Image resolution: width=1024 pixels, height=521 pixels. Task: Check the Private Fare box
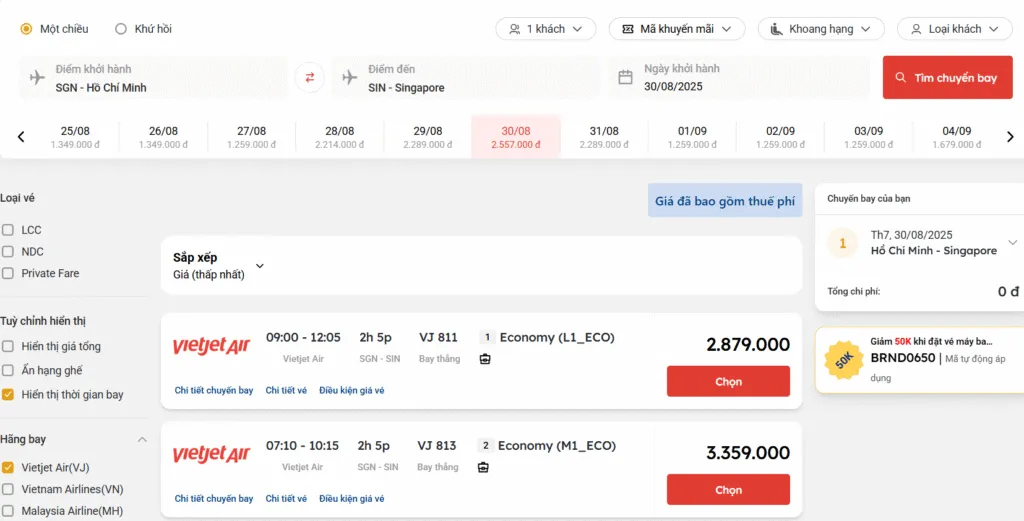click(x=8, y=273)
